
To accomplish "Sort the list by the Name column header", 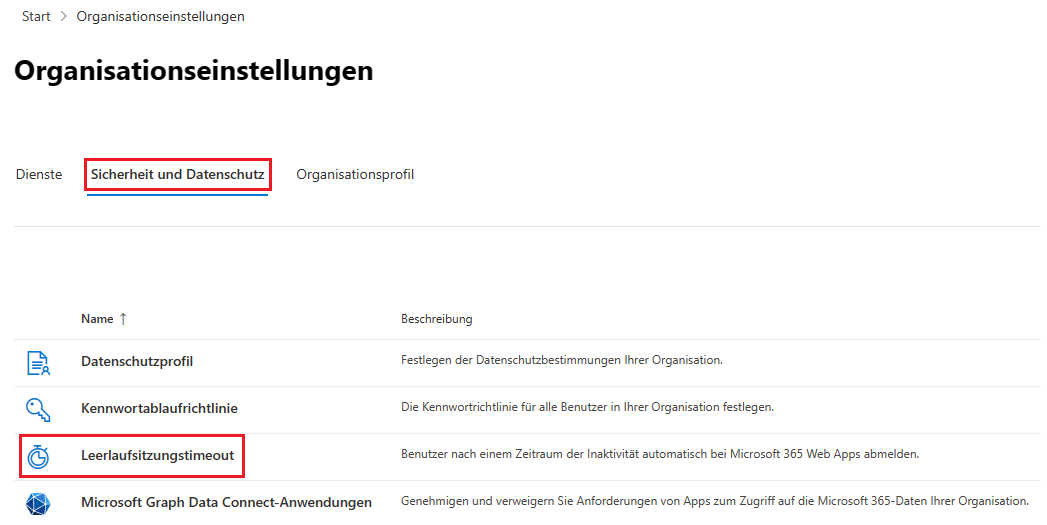I will point(97,319).
